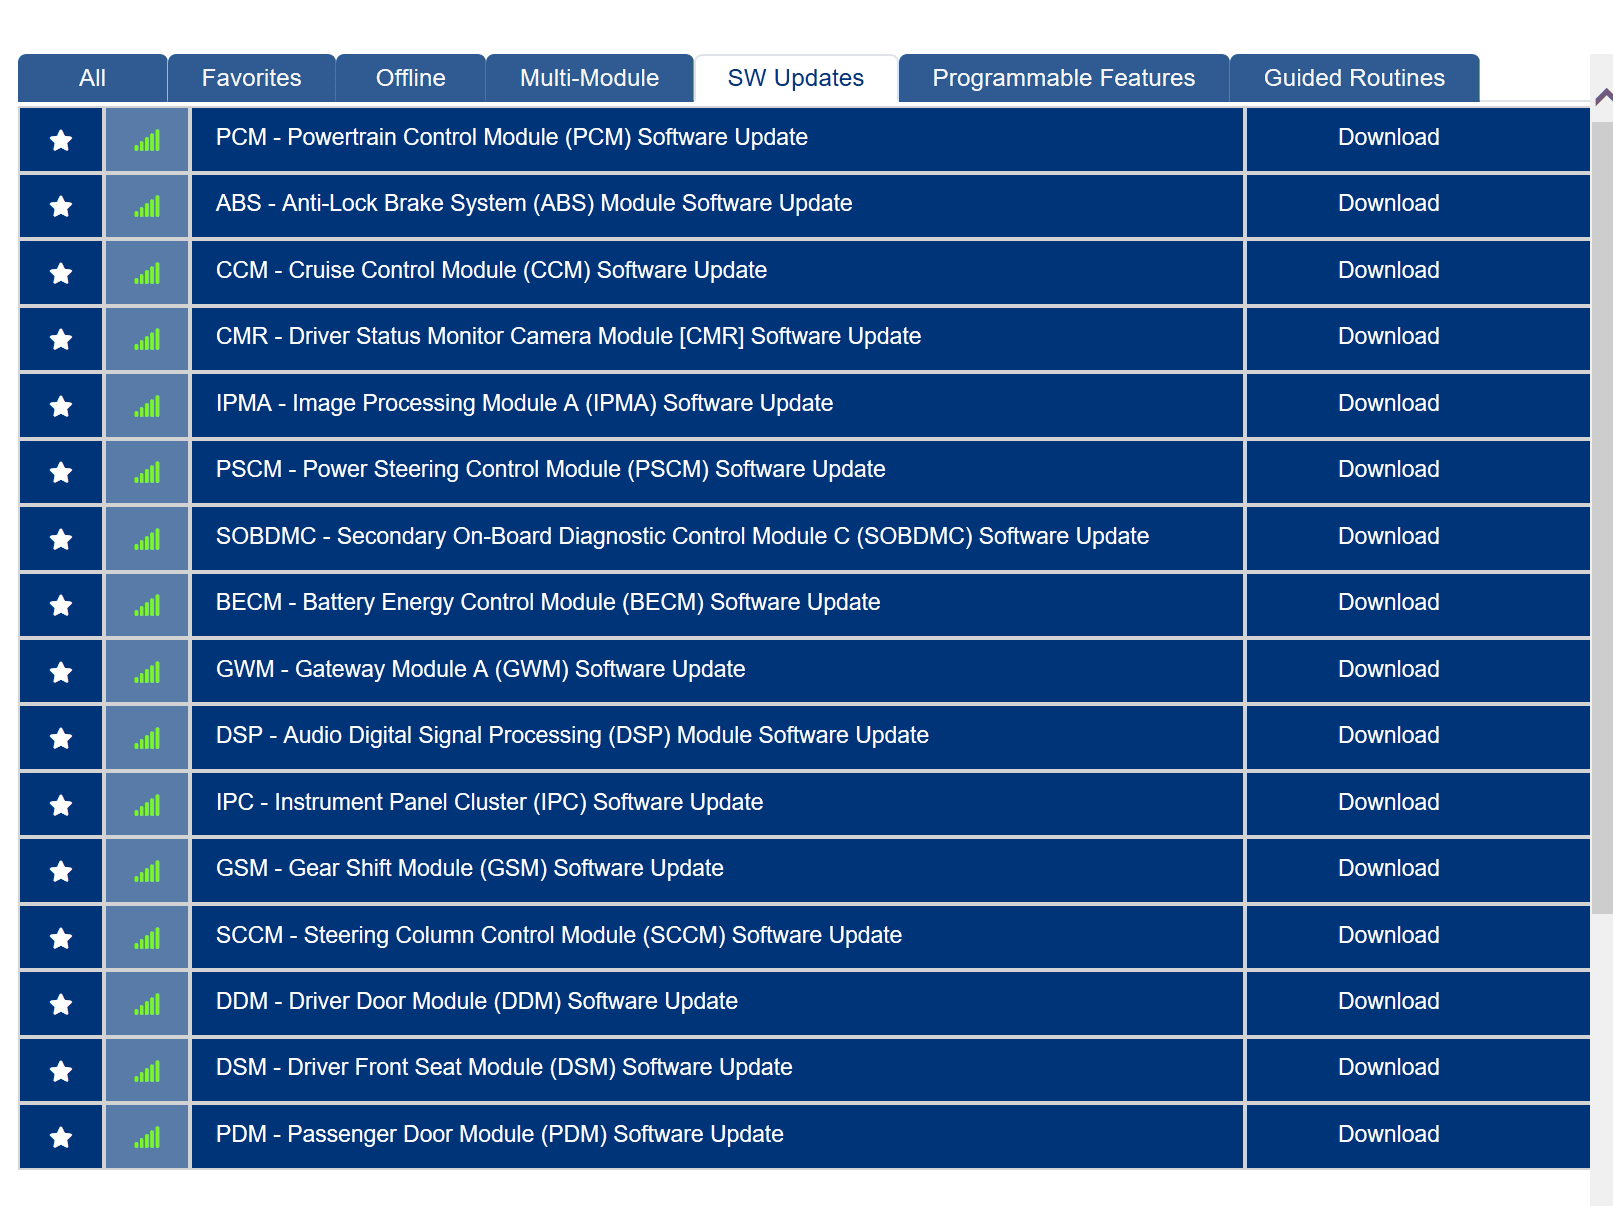Click the star icon on PDM row
1613x1206 pixels.
(60, 1135)
